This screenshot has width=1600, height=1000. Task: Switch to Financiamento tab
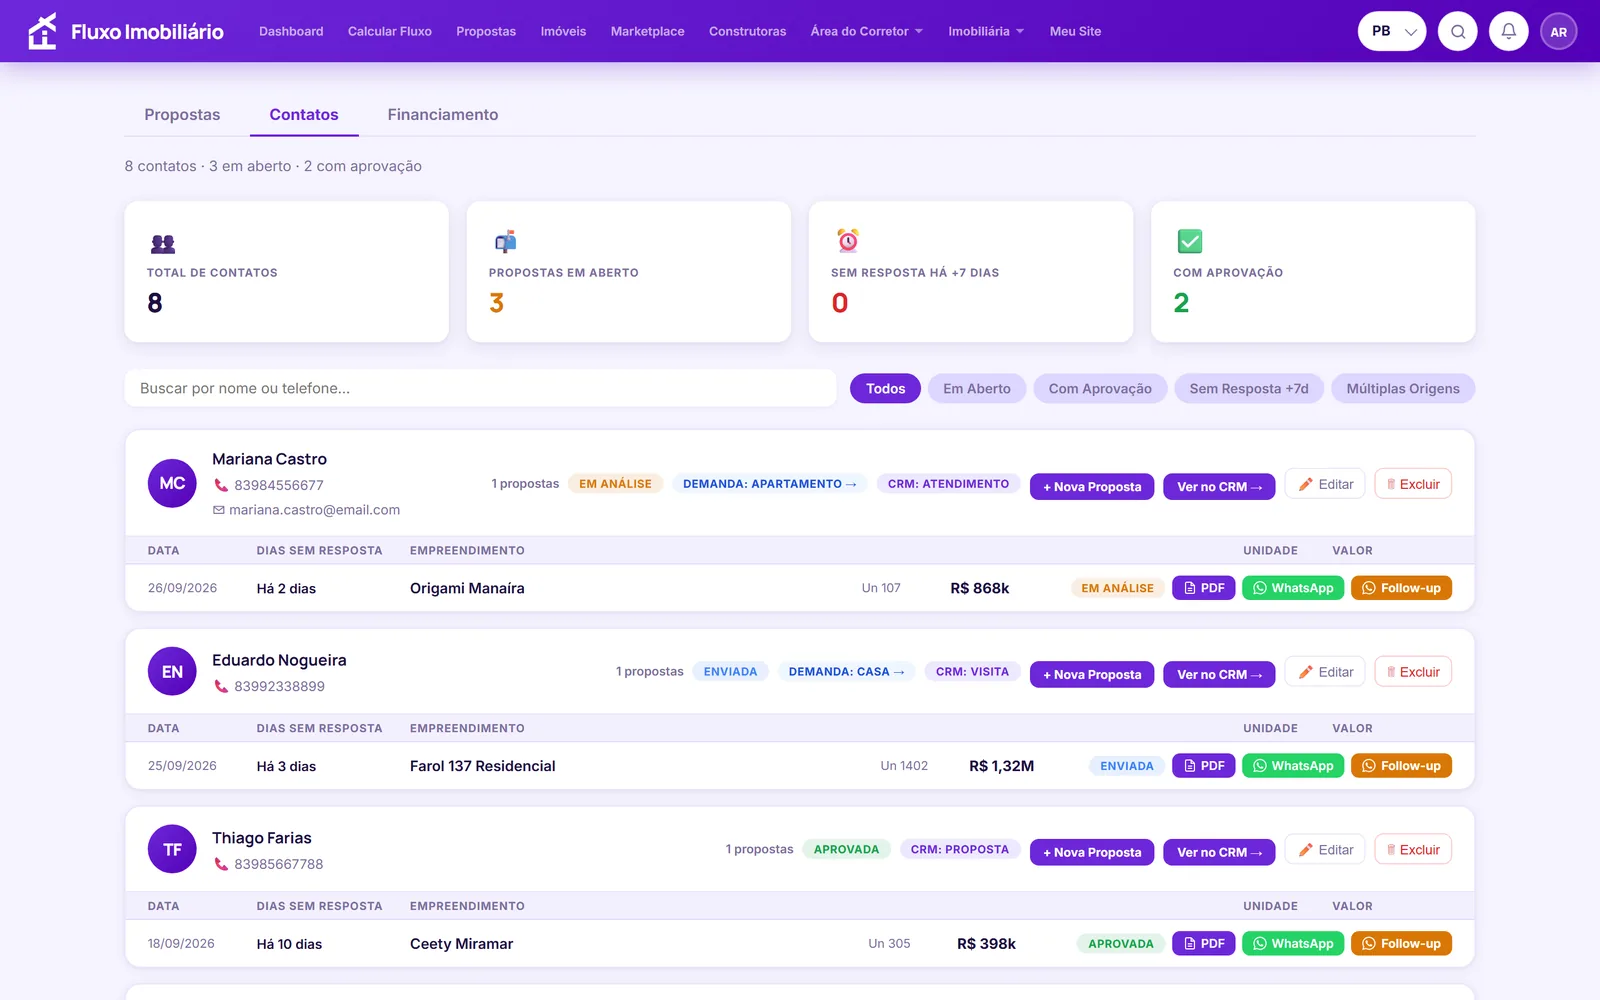click(x=443, y=115)
